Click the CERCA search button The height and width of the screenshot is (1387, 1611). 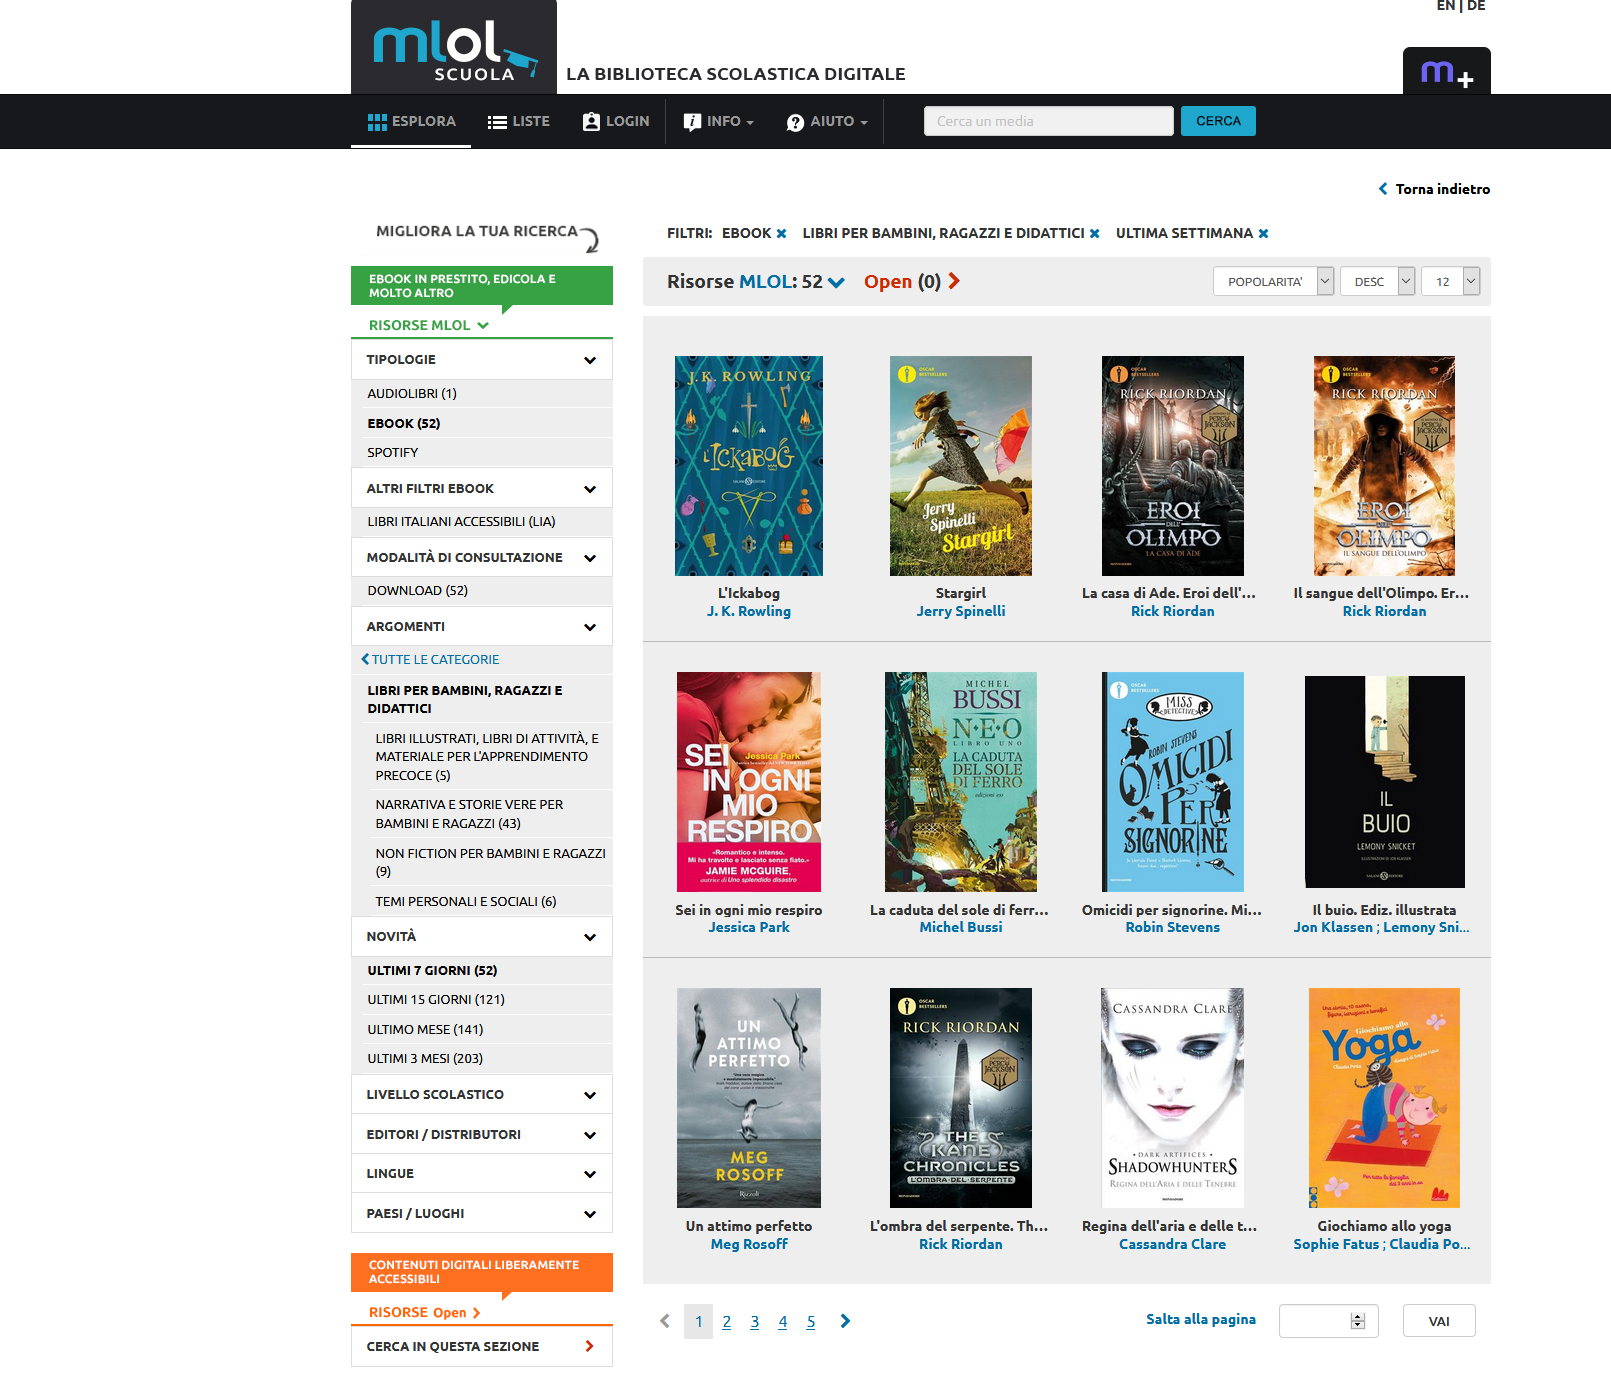1218,121
